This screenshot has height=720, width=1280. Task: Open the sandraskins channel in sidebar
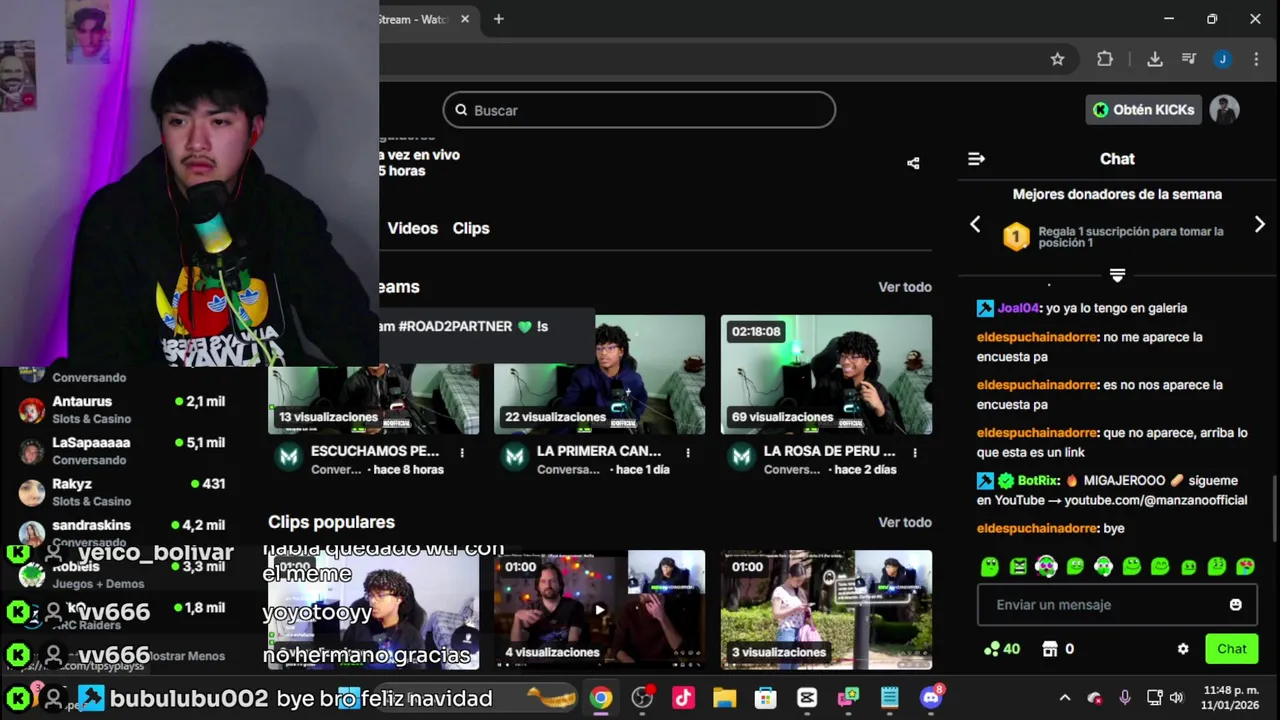[125, 532]
